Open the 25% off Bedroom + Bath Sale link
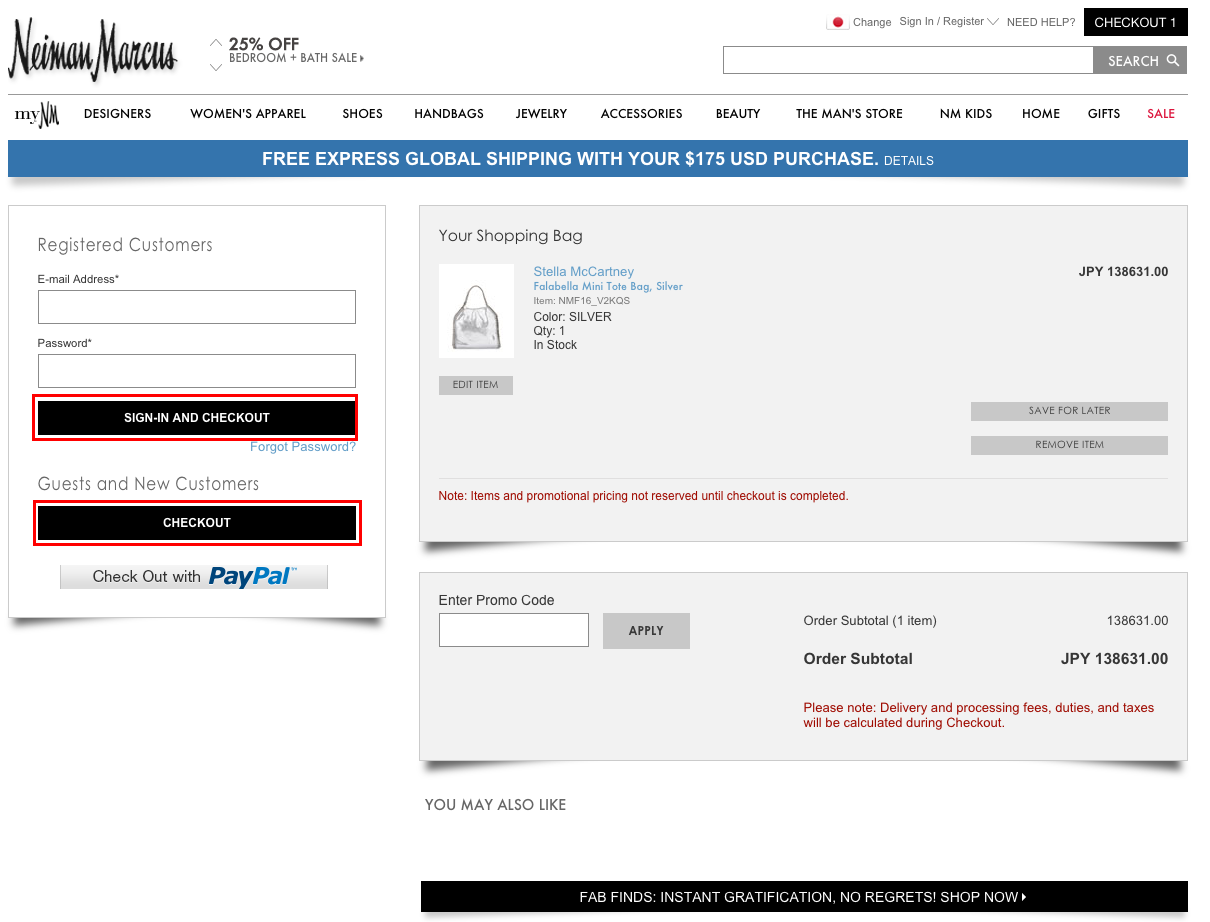 [296, 50]
